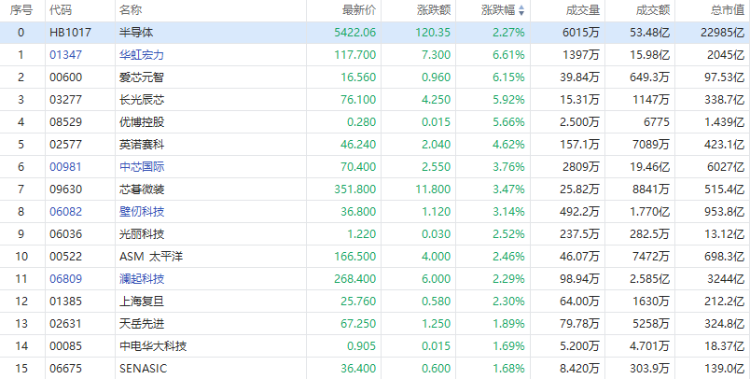Open 壁仞科技 stock link
This screenshot has height=379, width=750.
pos(142,212)
